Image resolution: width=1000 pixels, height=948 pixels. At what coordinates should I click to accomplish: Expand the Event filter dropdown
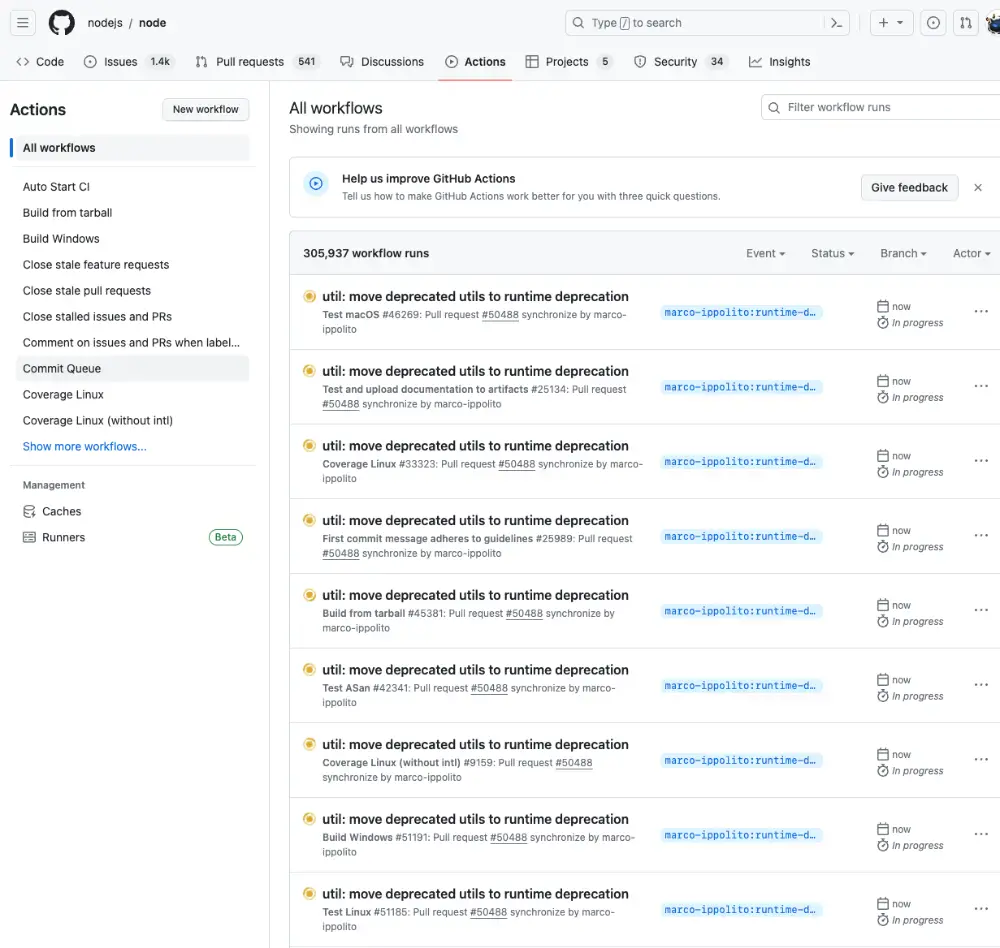(x=765, y=254)
